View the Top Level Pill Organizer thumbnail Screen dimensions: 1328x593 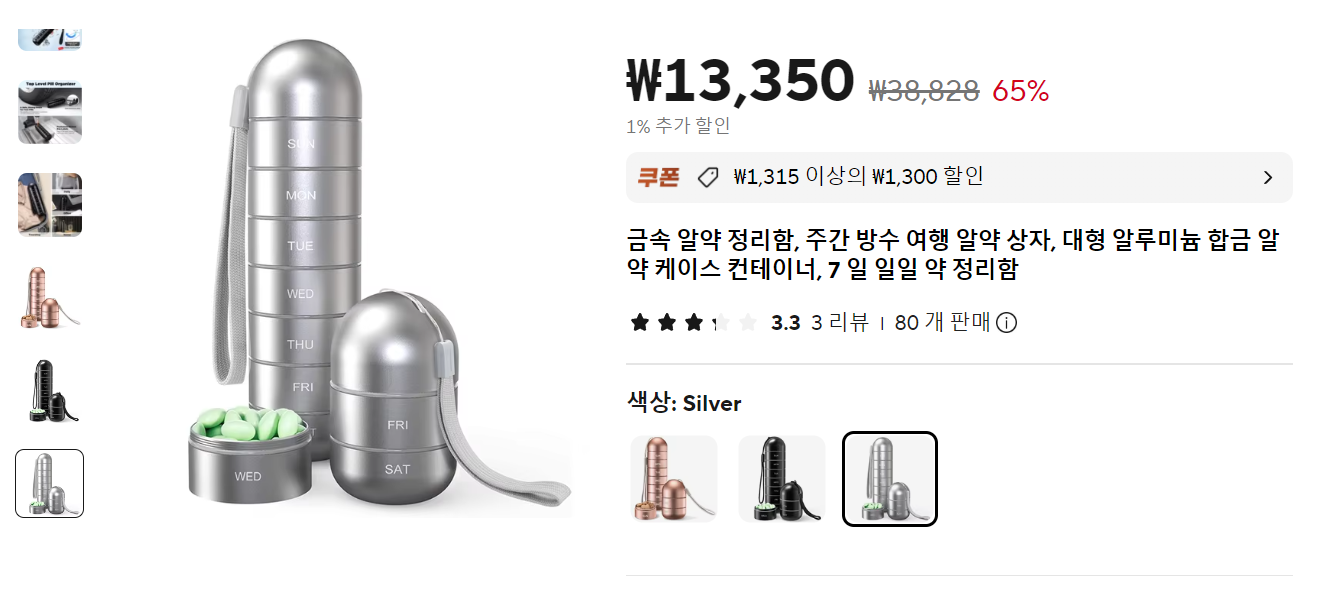point(50,112)
